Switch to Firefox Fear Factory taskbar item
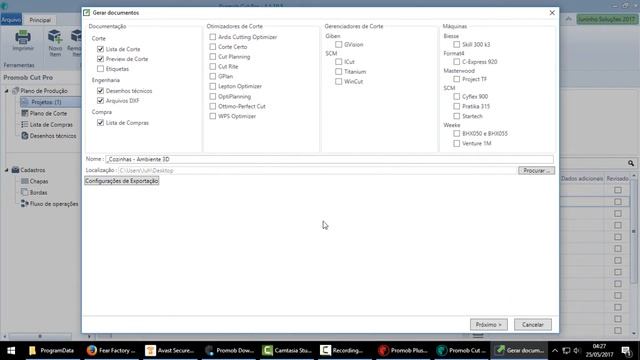Image resolution: width=640 pixels, height=360 pixels. point(111,350)
